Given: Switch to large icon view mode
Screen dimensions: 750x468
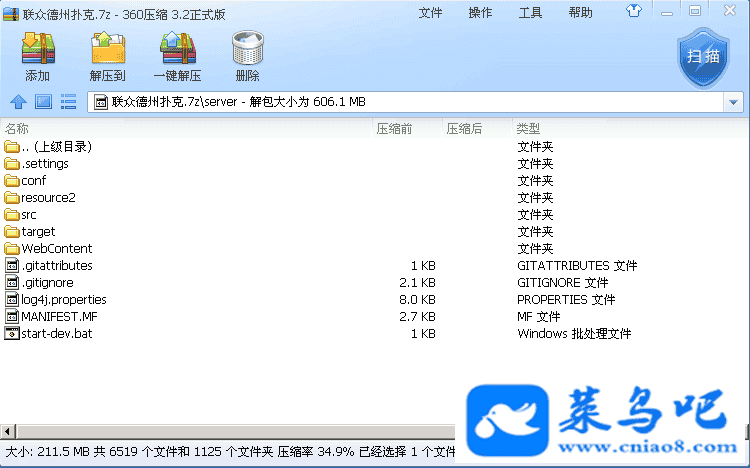Looking at the screenshot, I should [x=43, y=101].
